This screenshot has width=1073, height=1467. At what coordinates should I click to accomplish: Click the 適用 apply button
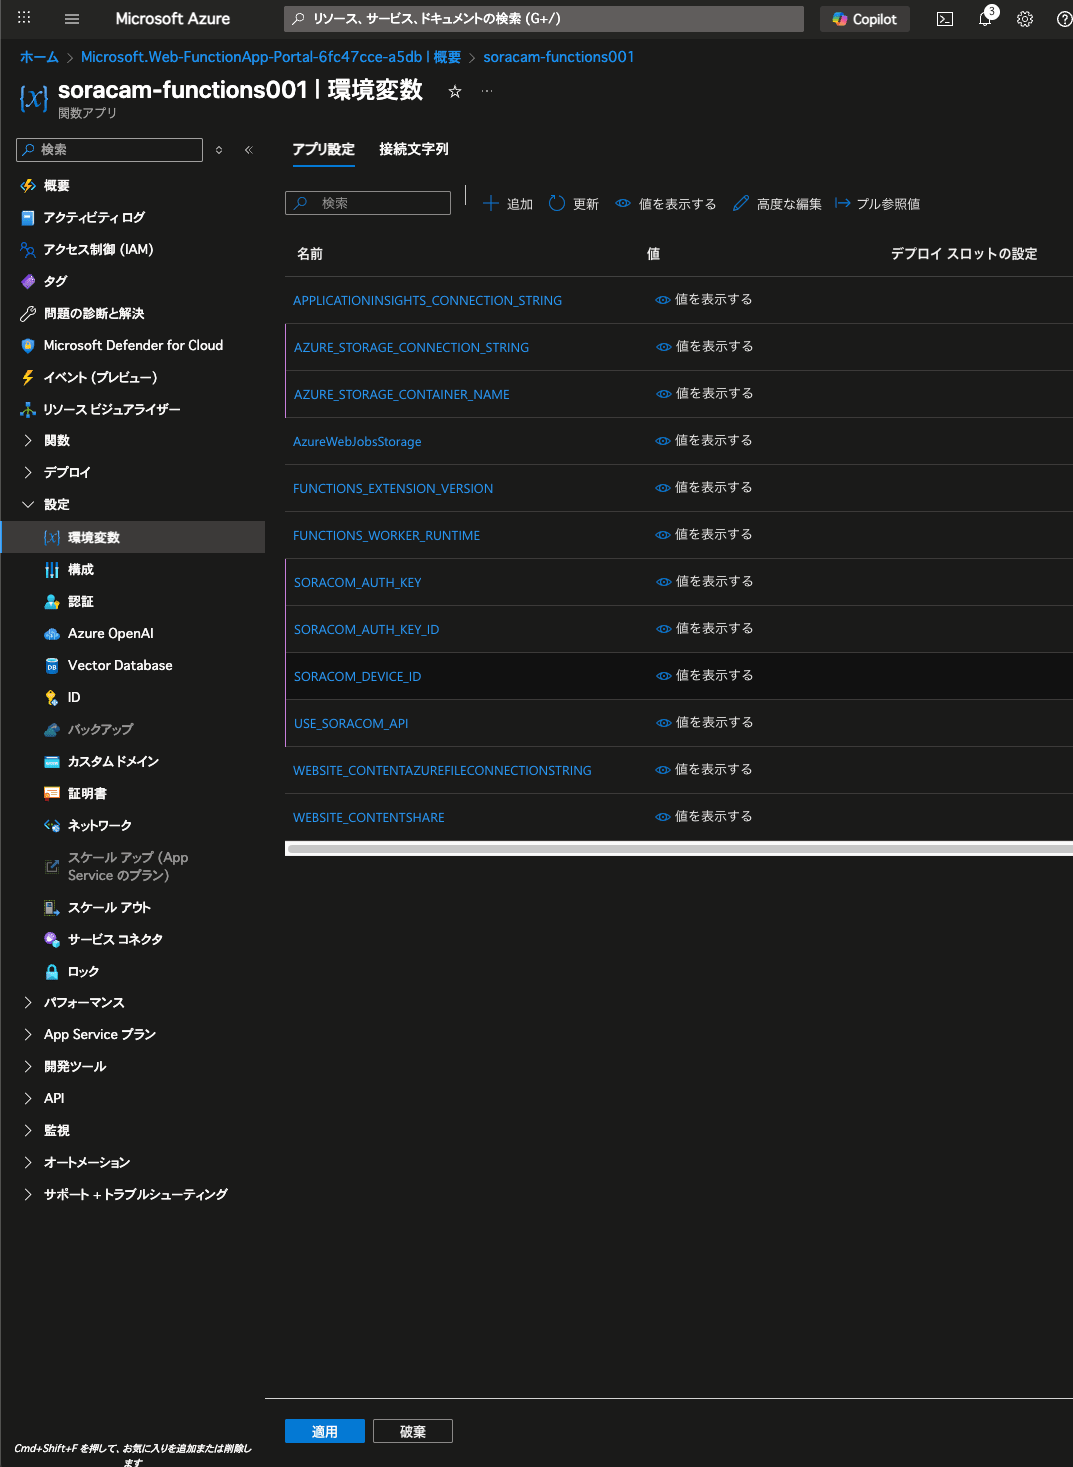pos(325,1431)
